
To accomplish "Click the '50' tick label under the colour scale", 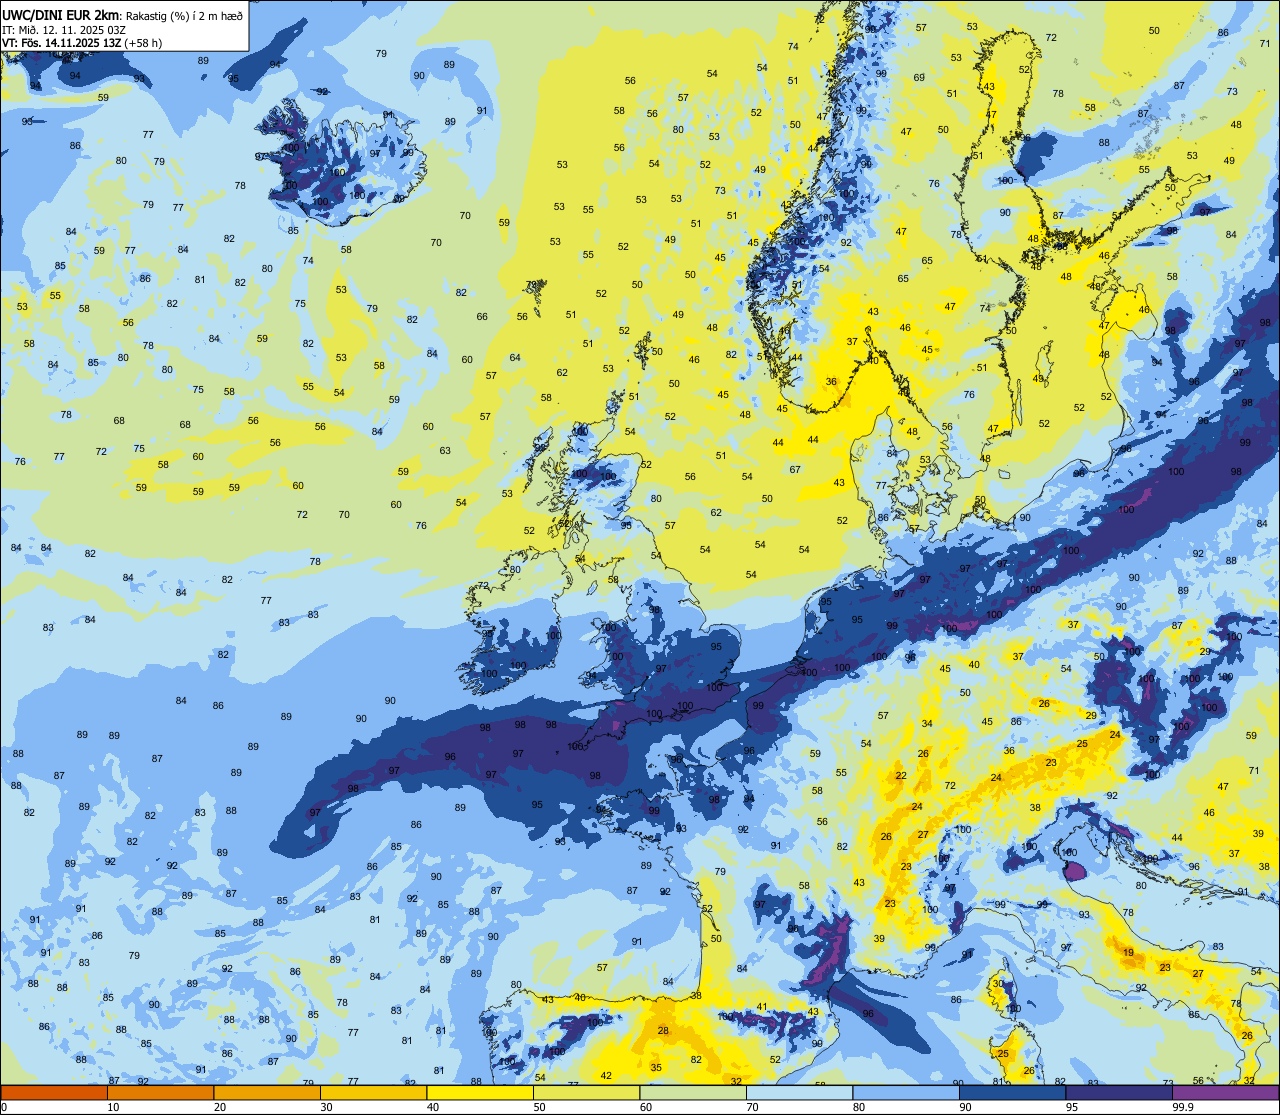I will (x=540, y=1107).
